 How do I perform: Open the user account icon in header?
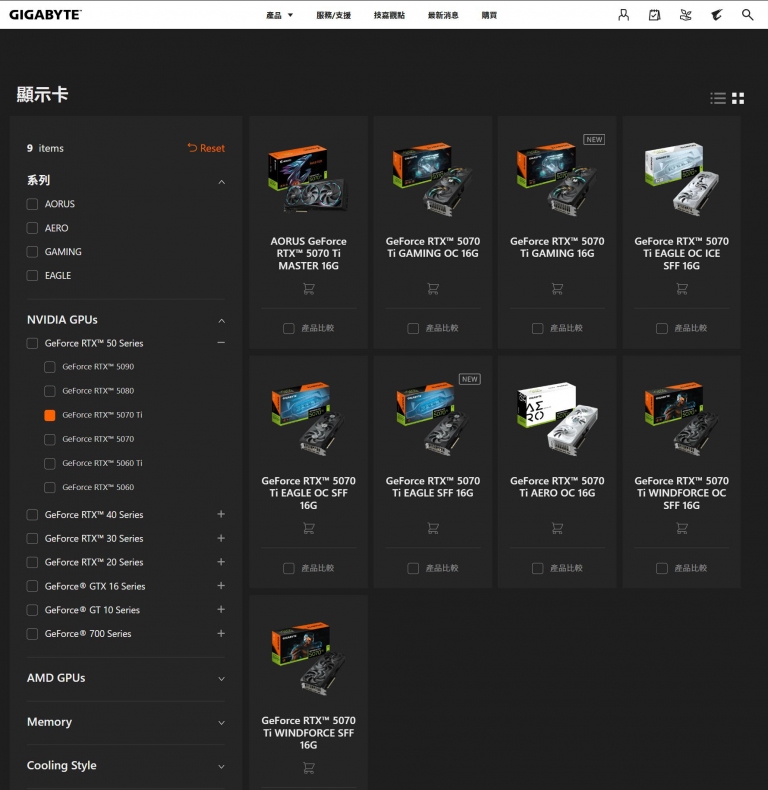click(623, 15)
